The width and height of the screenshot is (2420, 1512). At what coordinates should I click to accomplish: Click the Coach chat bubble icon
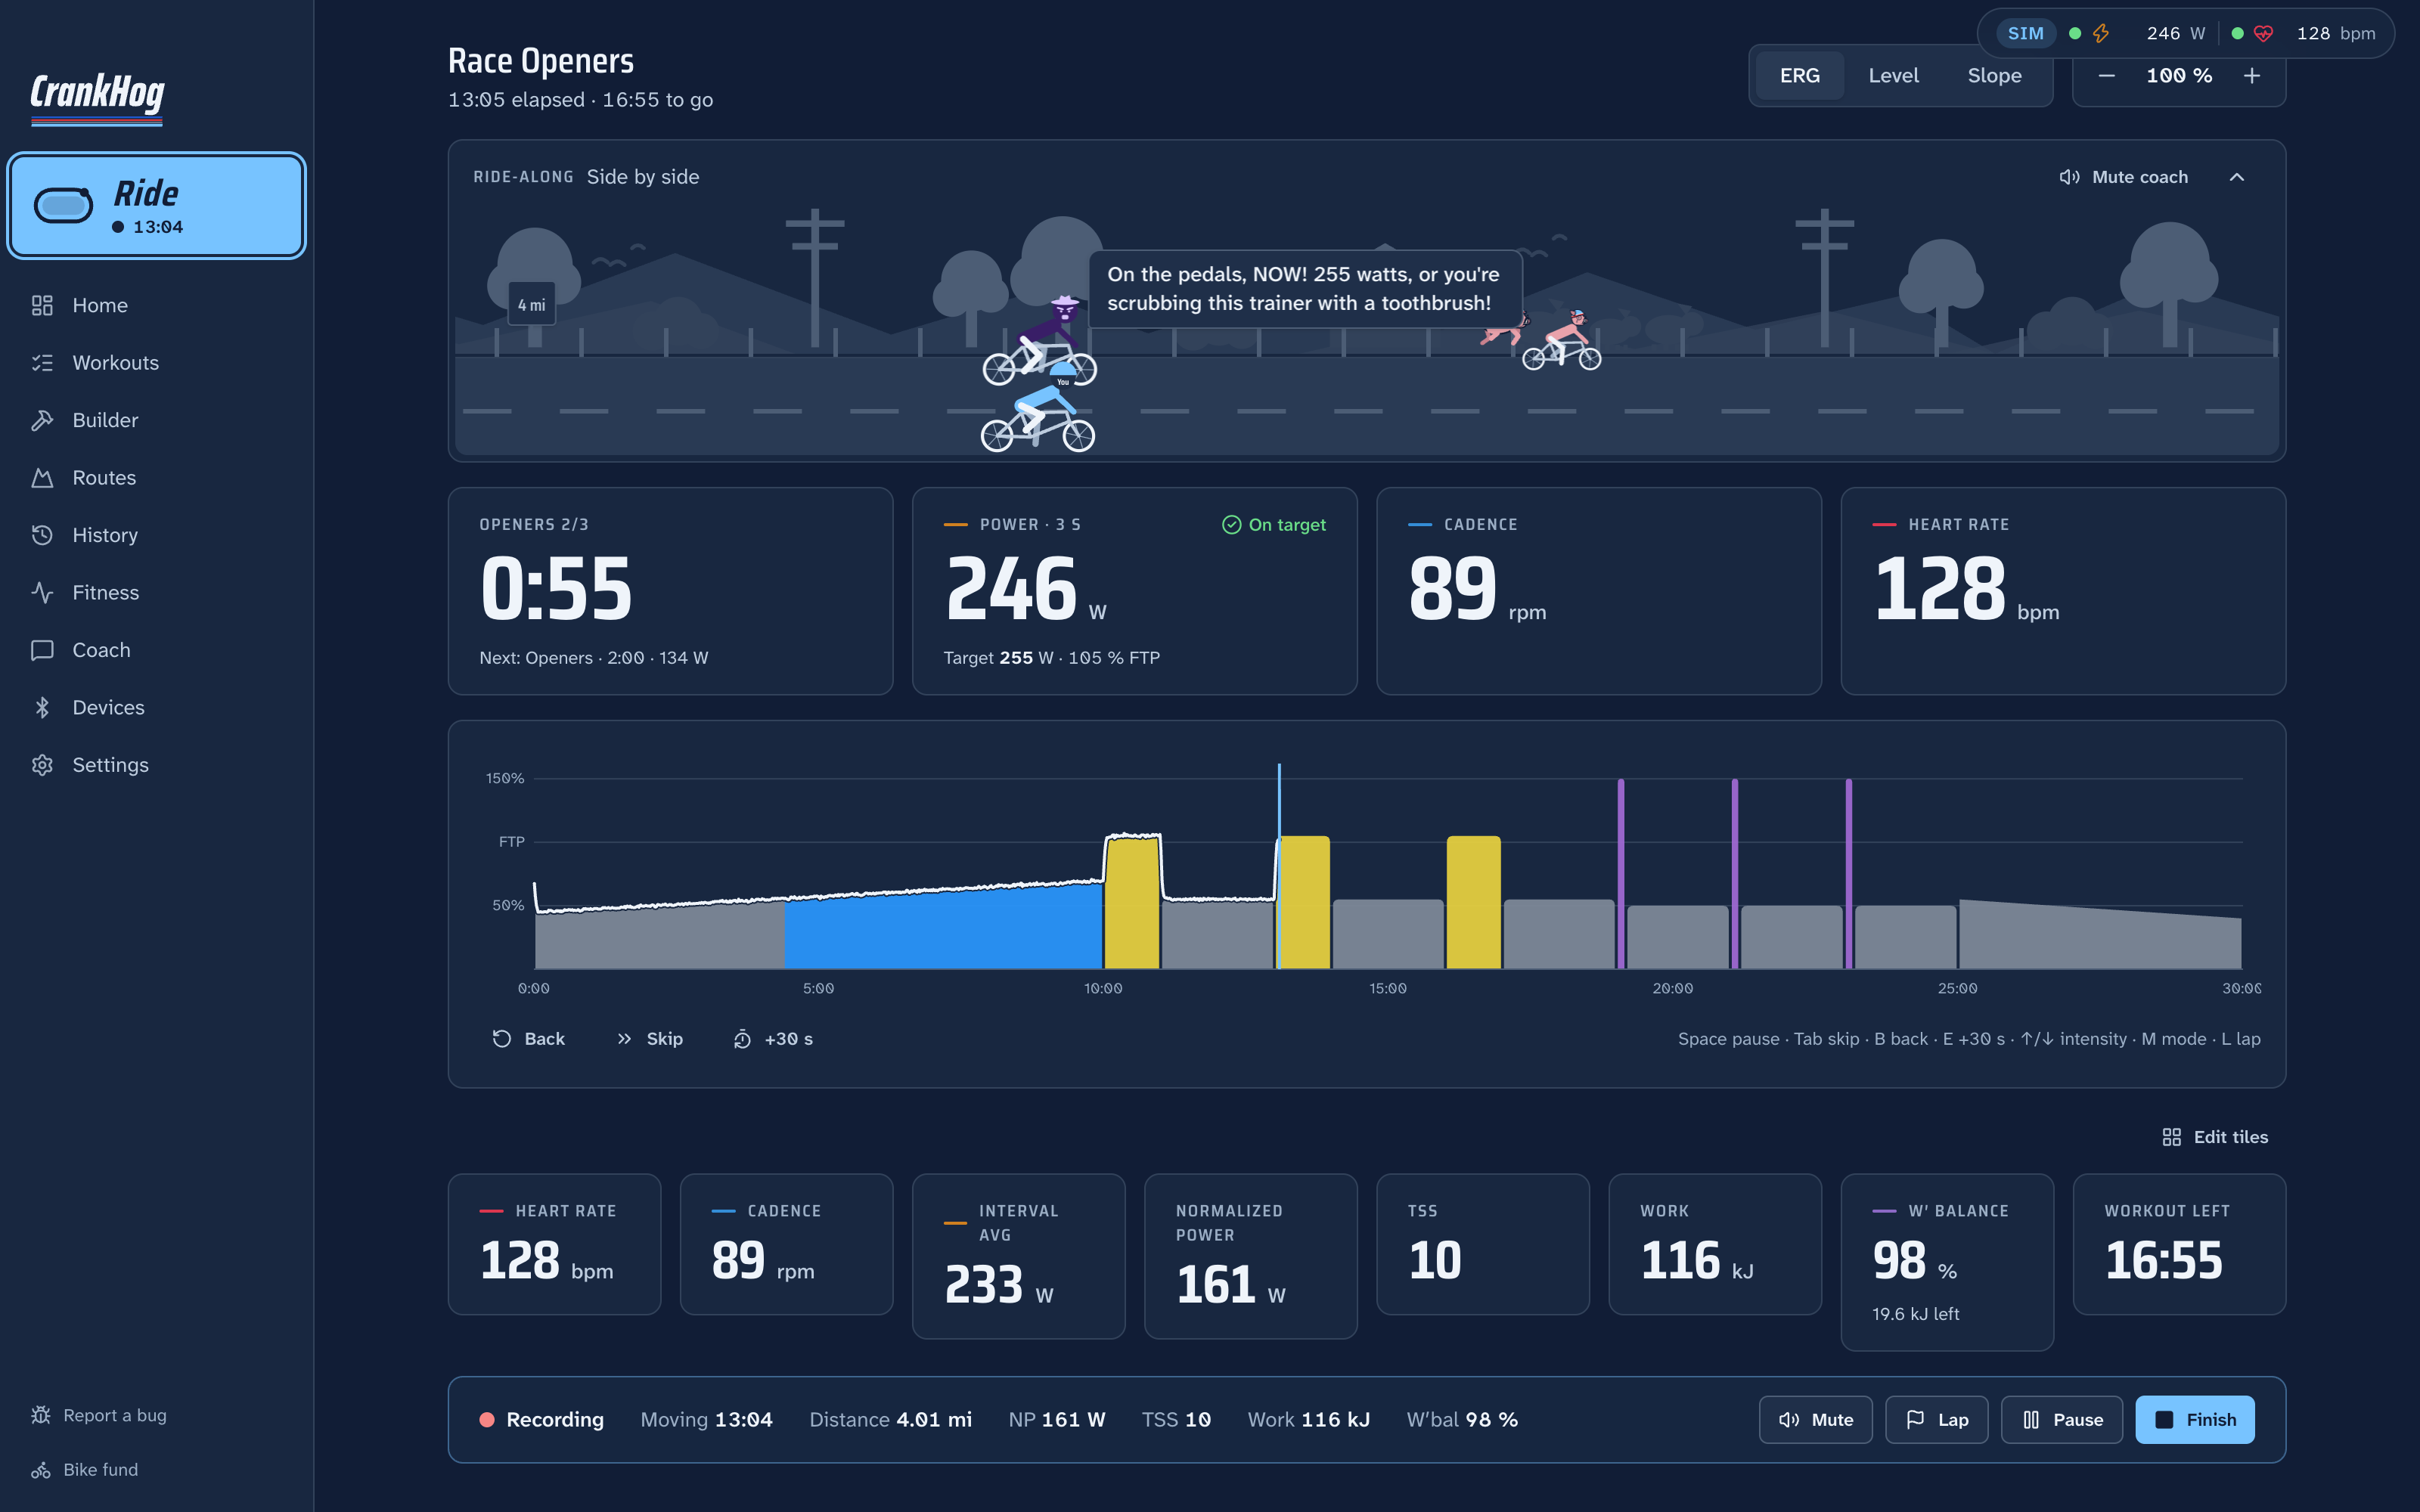click(42, 650)
